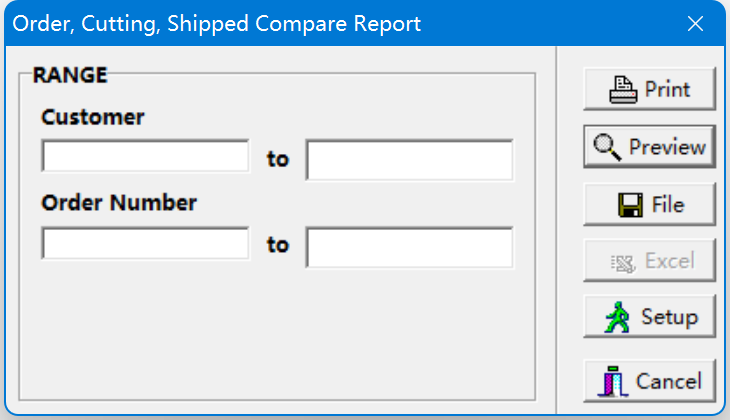
Task: Click the floppy disk icon on File
Action: pos(630,205)
